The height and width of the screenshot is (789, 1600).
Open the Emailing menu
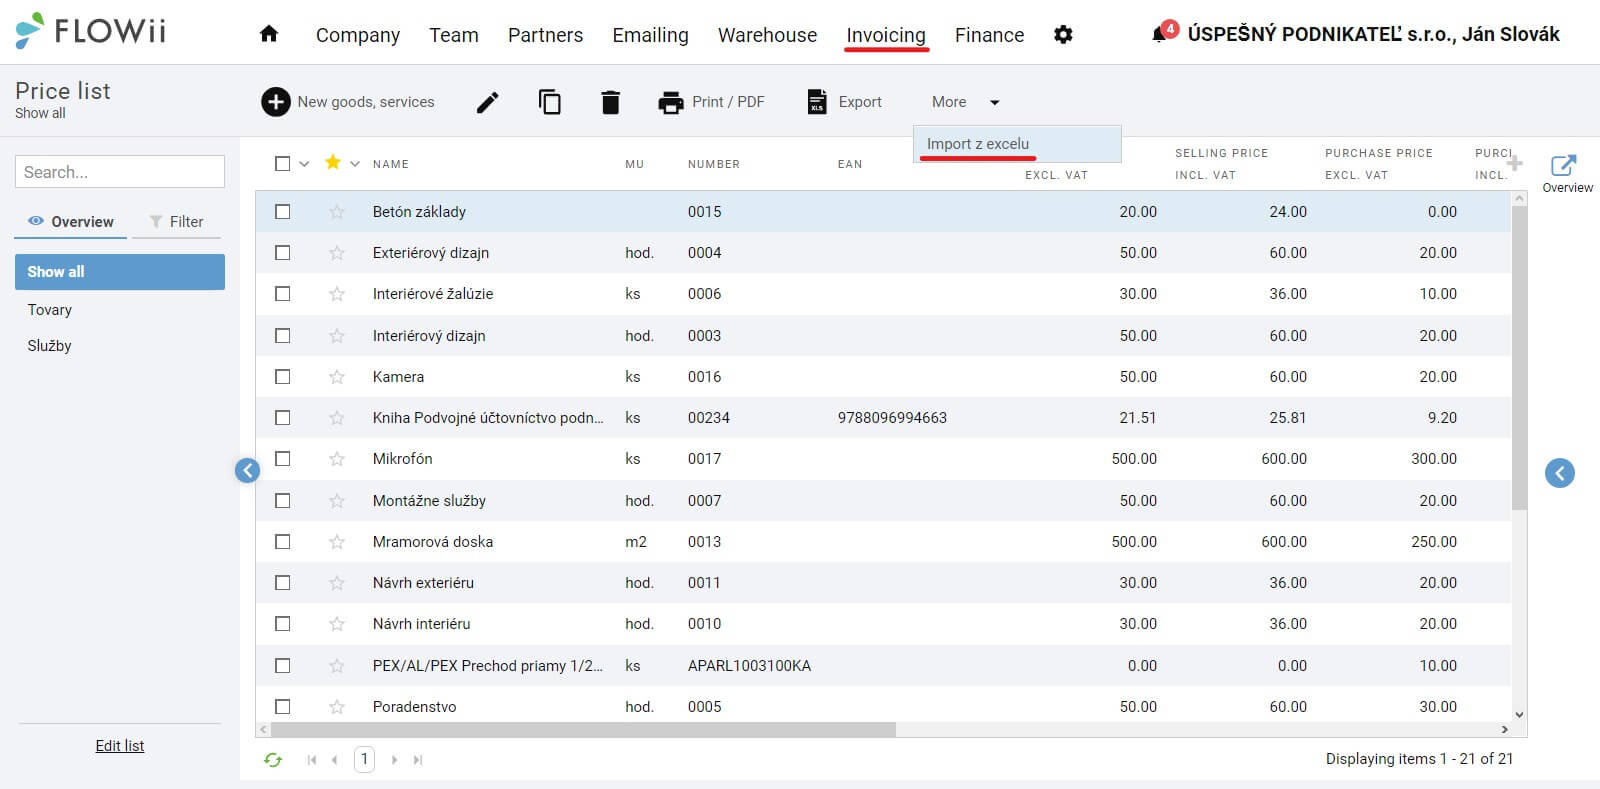point(650,35)
